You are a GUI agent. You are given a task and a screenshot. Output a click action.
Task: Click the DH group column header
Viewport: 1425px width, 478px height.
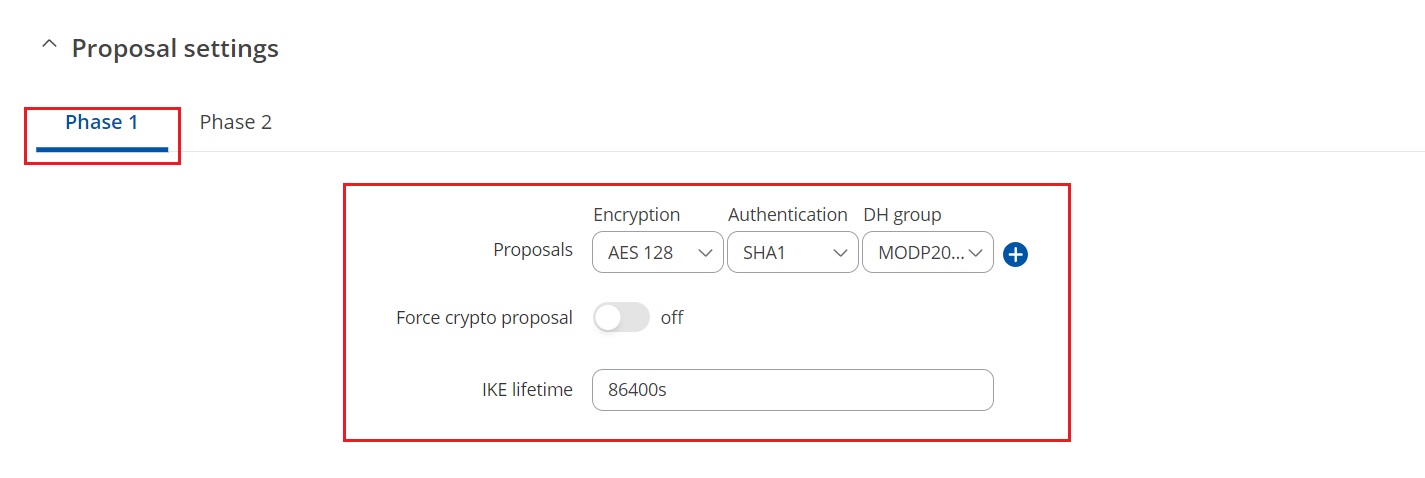coord(902,215)
